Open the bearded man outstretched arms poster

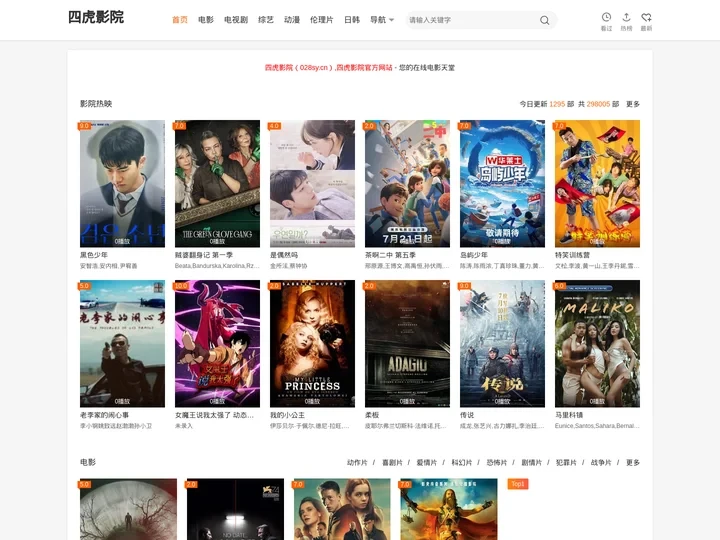tap(449, 509)
